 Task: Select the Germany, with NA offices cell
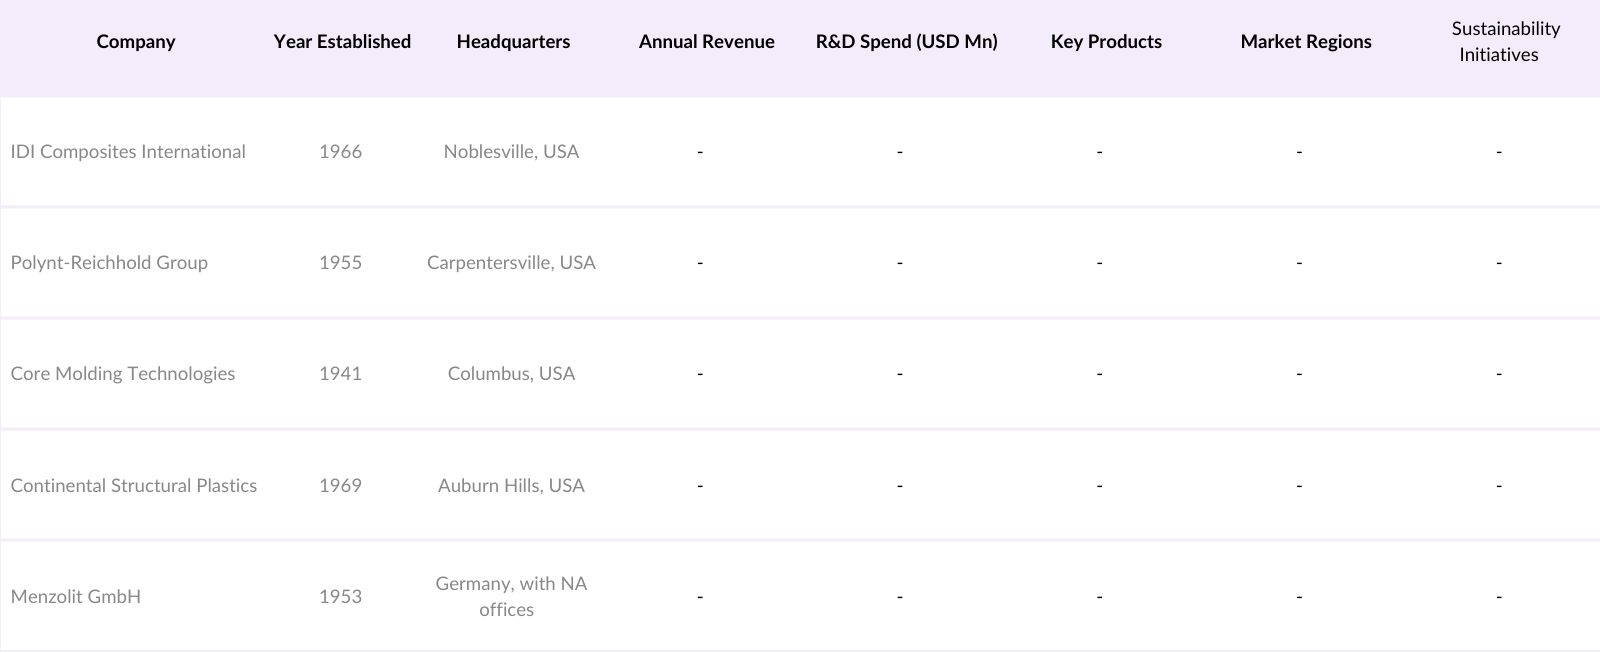click(x=511, y=597)
